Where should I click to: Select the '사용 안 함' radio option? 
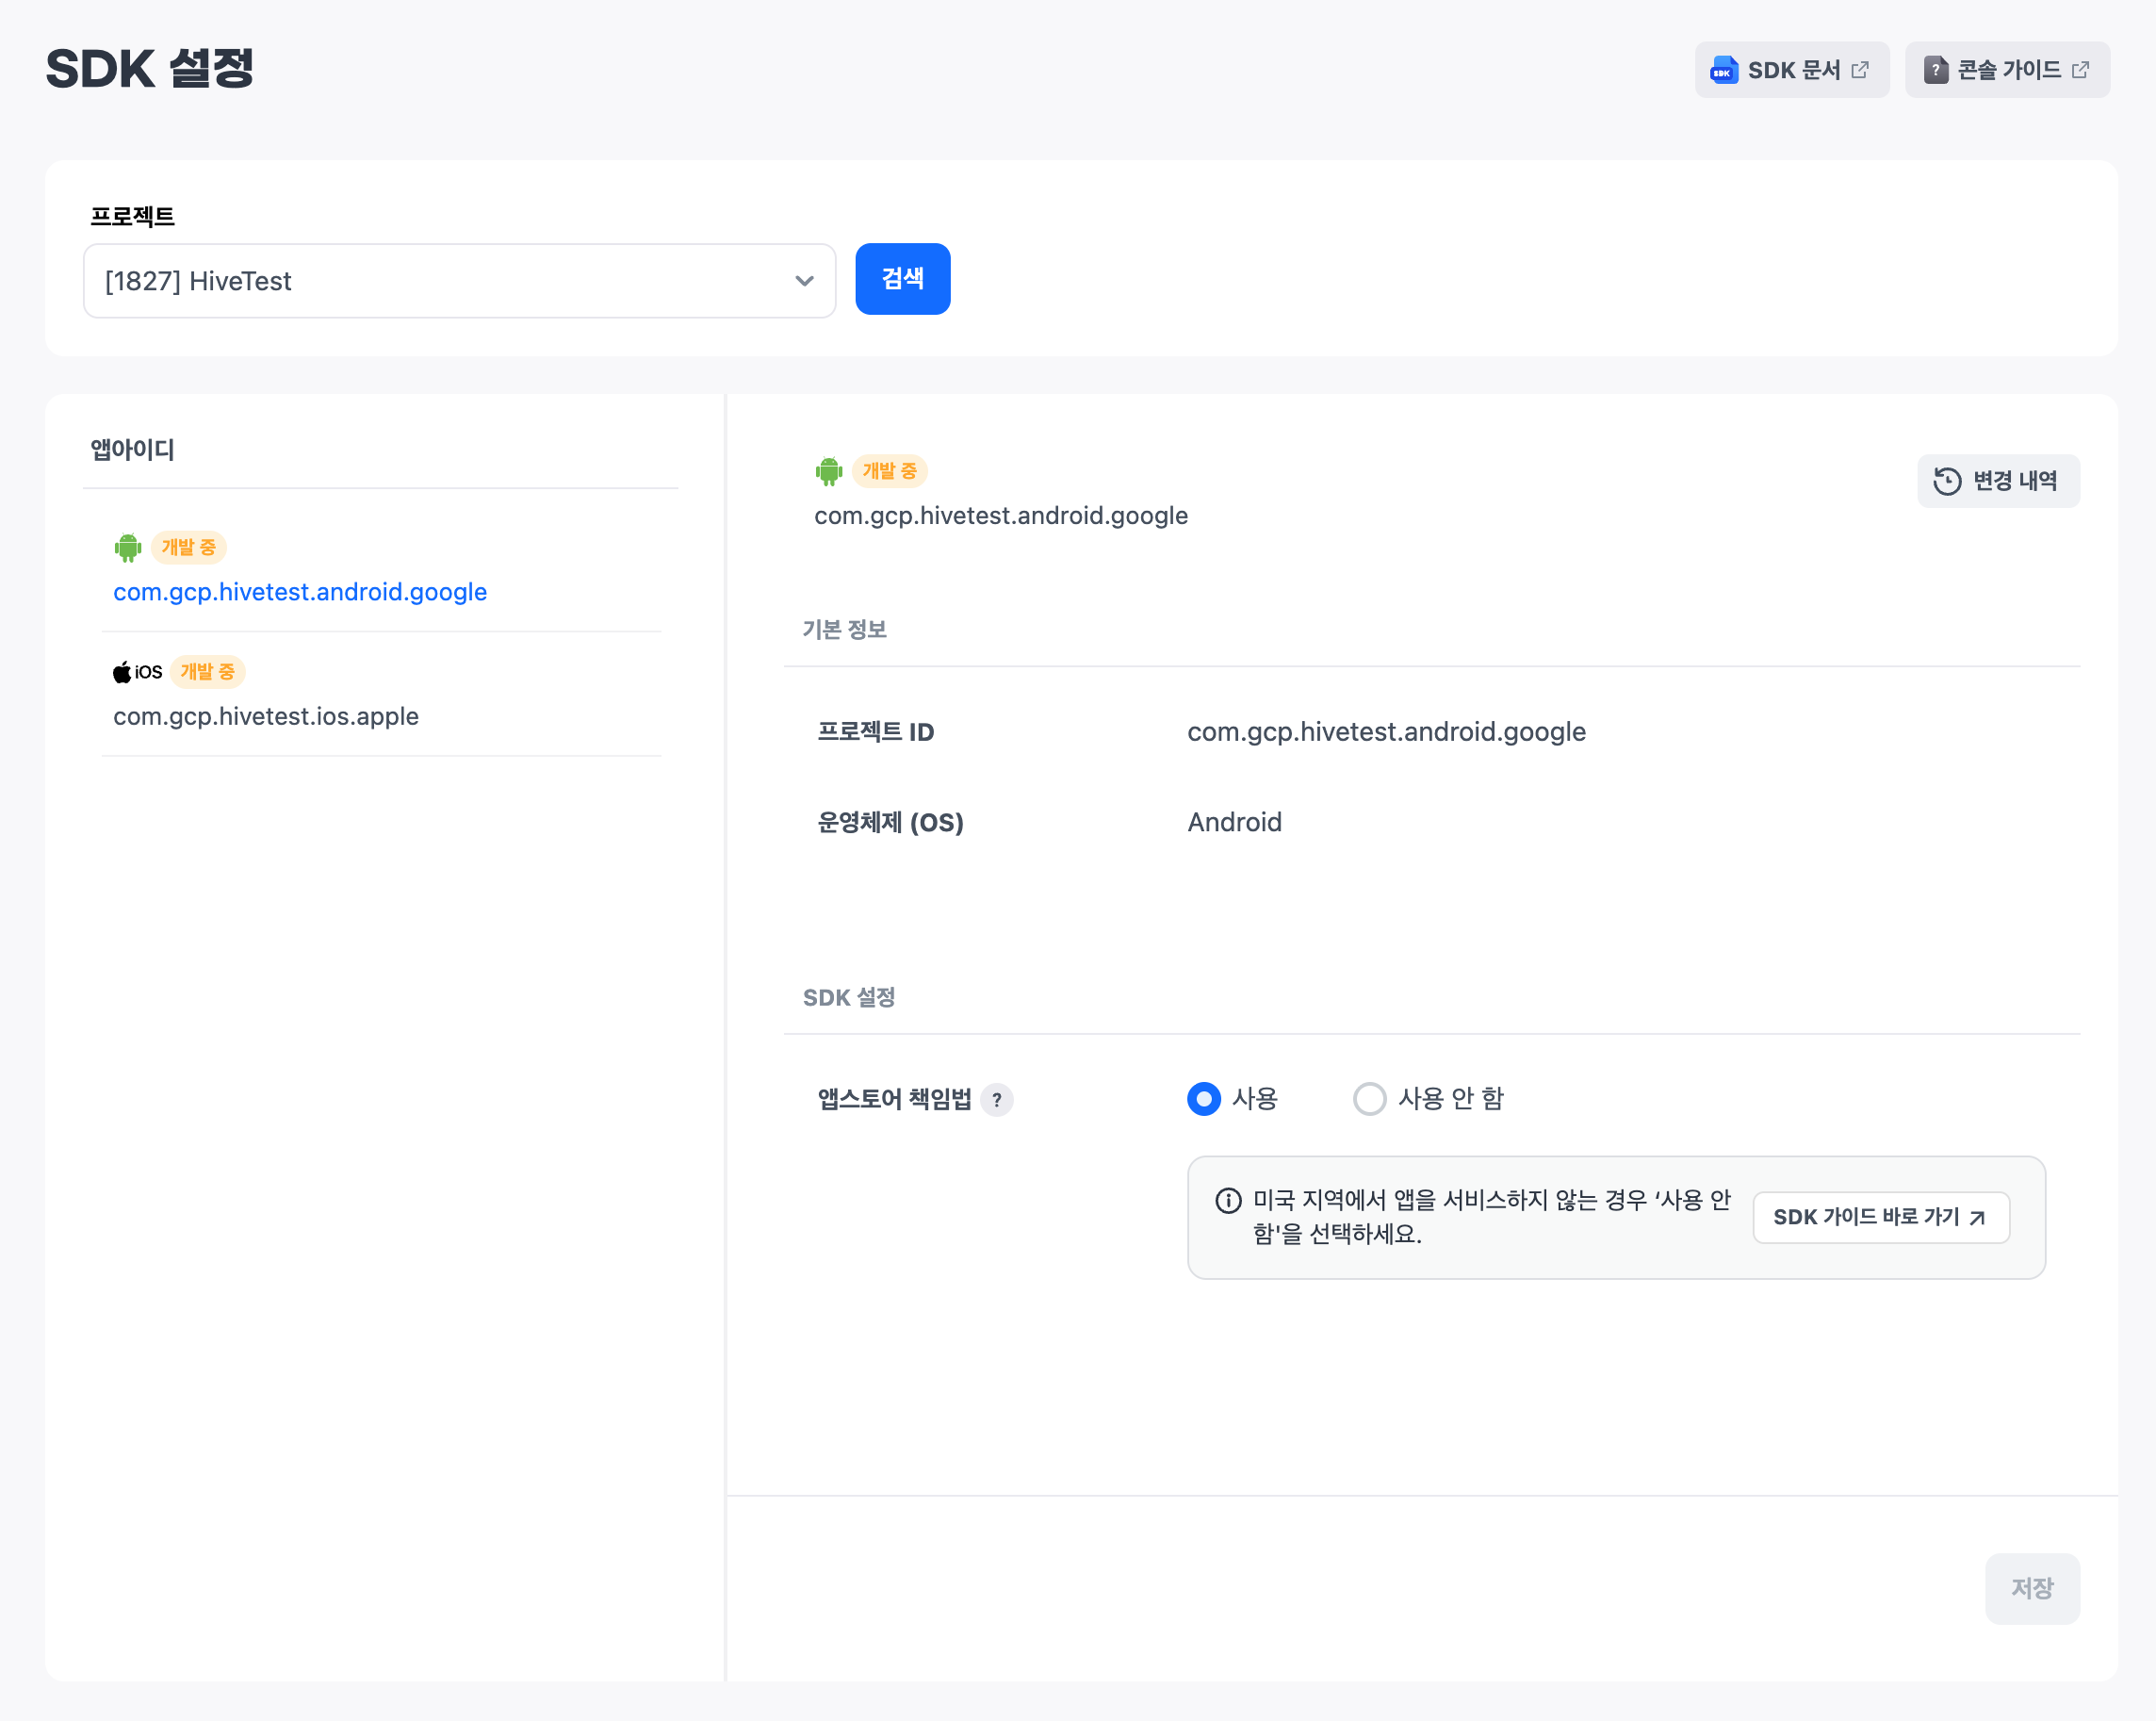1369,1099
